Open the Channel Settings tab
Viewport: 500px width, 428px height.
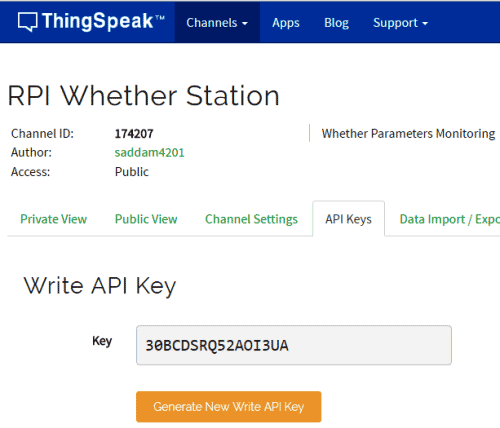click(x=251, y=219)
